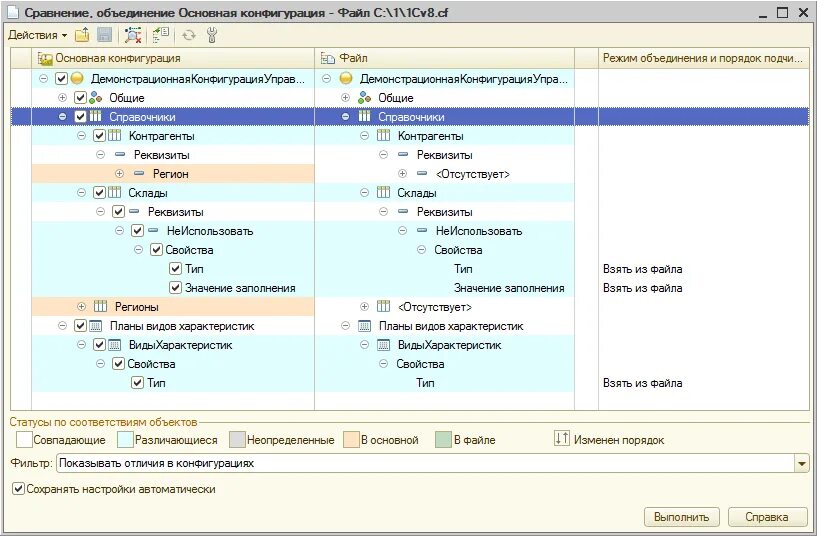Click the Общие icon in Файл column
The width and height of the screenshot is (817, 536).
pyautogui.click(x=364, y=97)
